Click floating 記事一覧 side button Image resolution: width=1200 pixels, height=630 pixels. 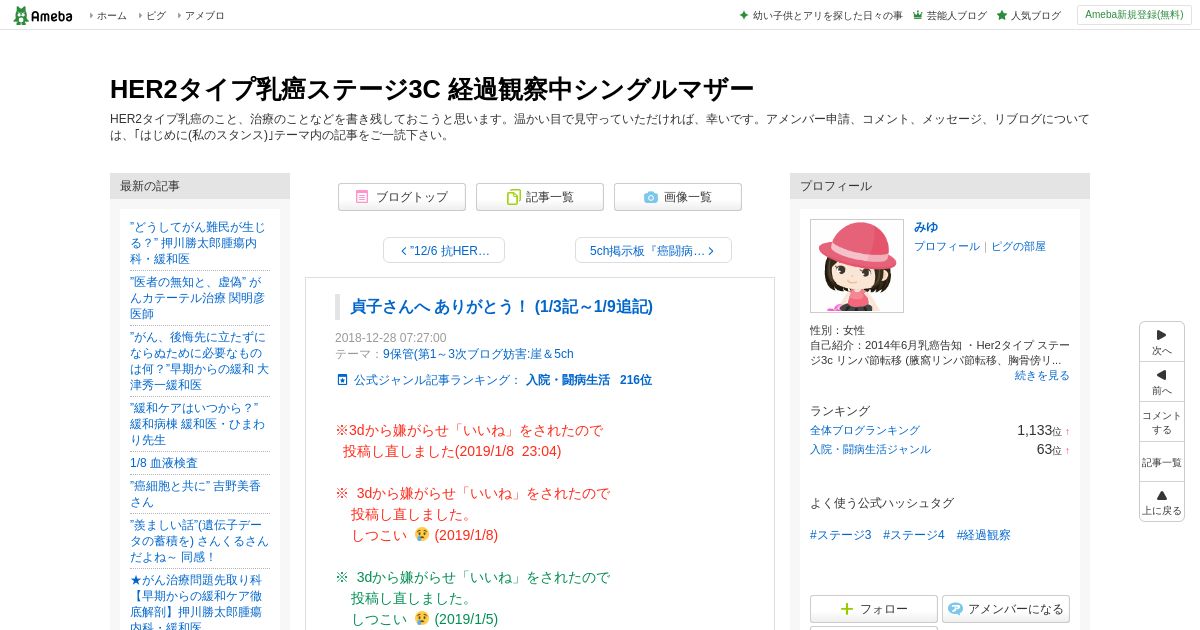(x=1162, y=462)
